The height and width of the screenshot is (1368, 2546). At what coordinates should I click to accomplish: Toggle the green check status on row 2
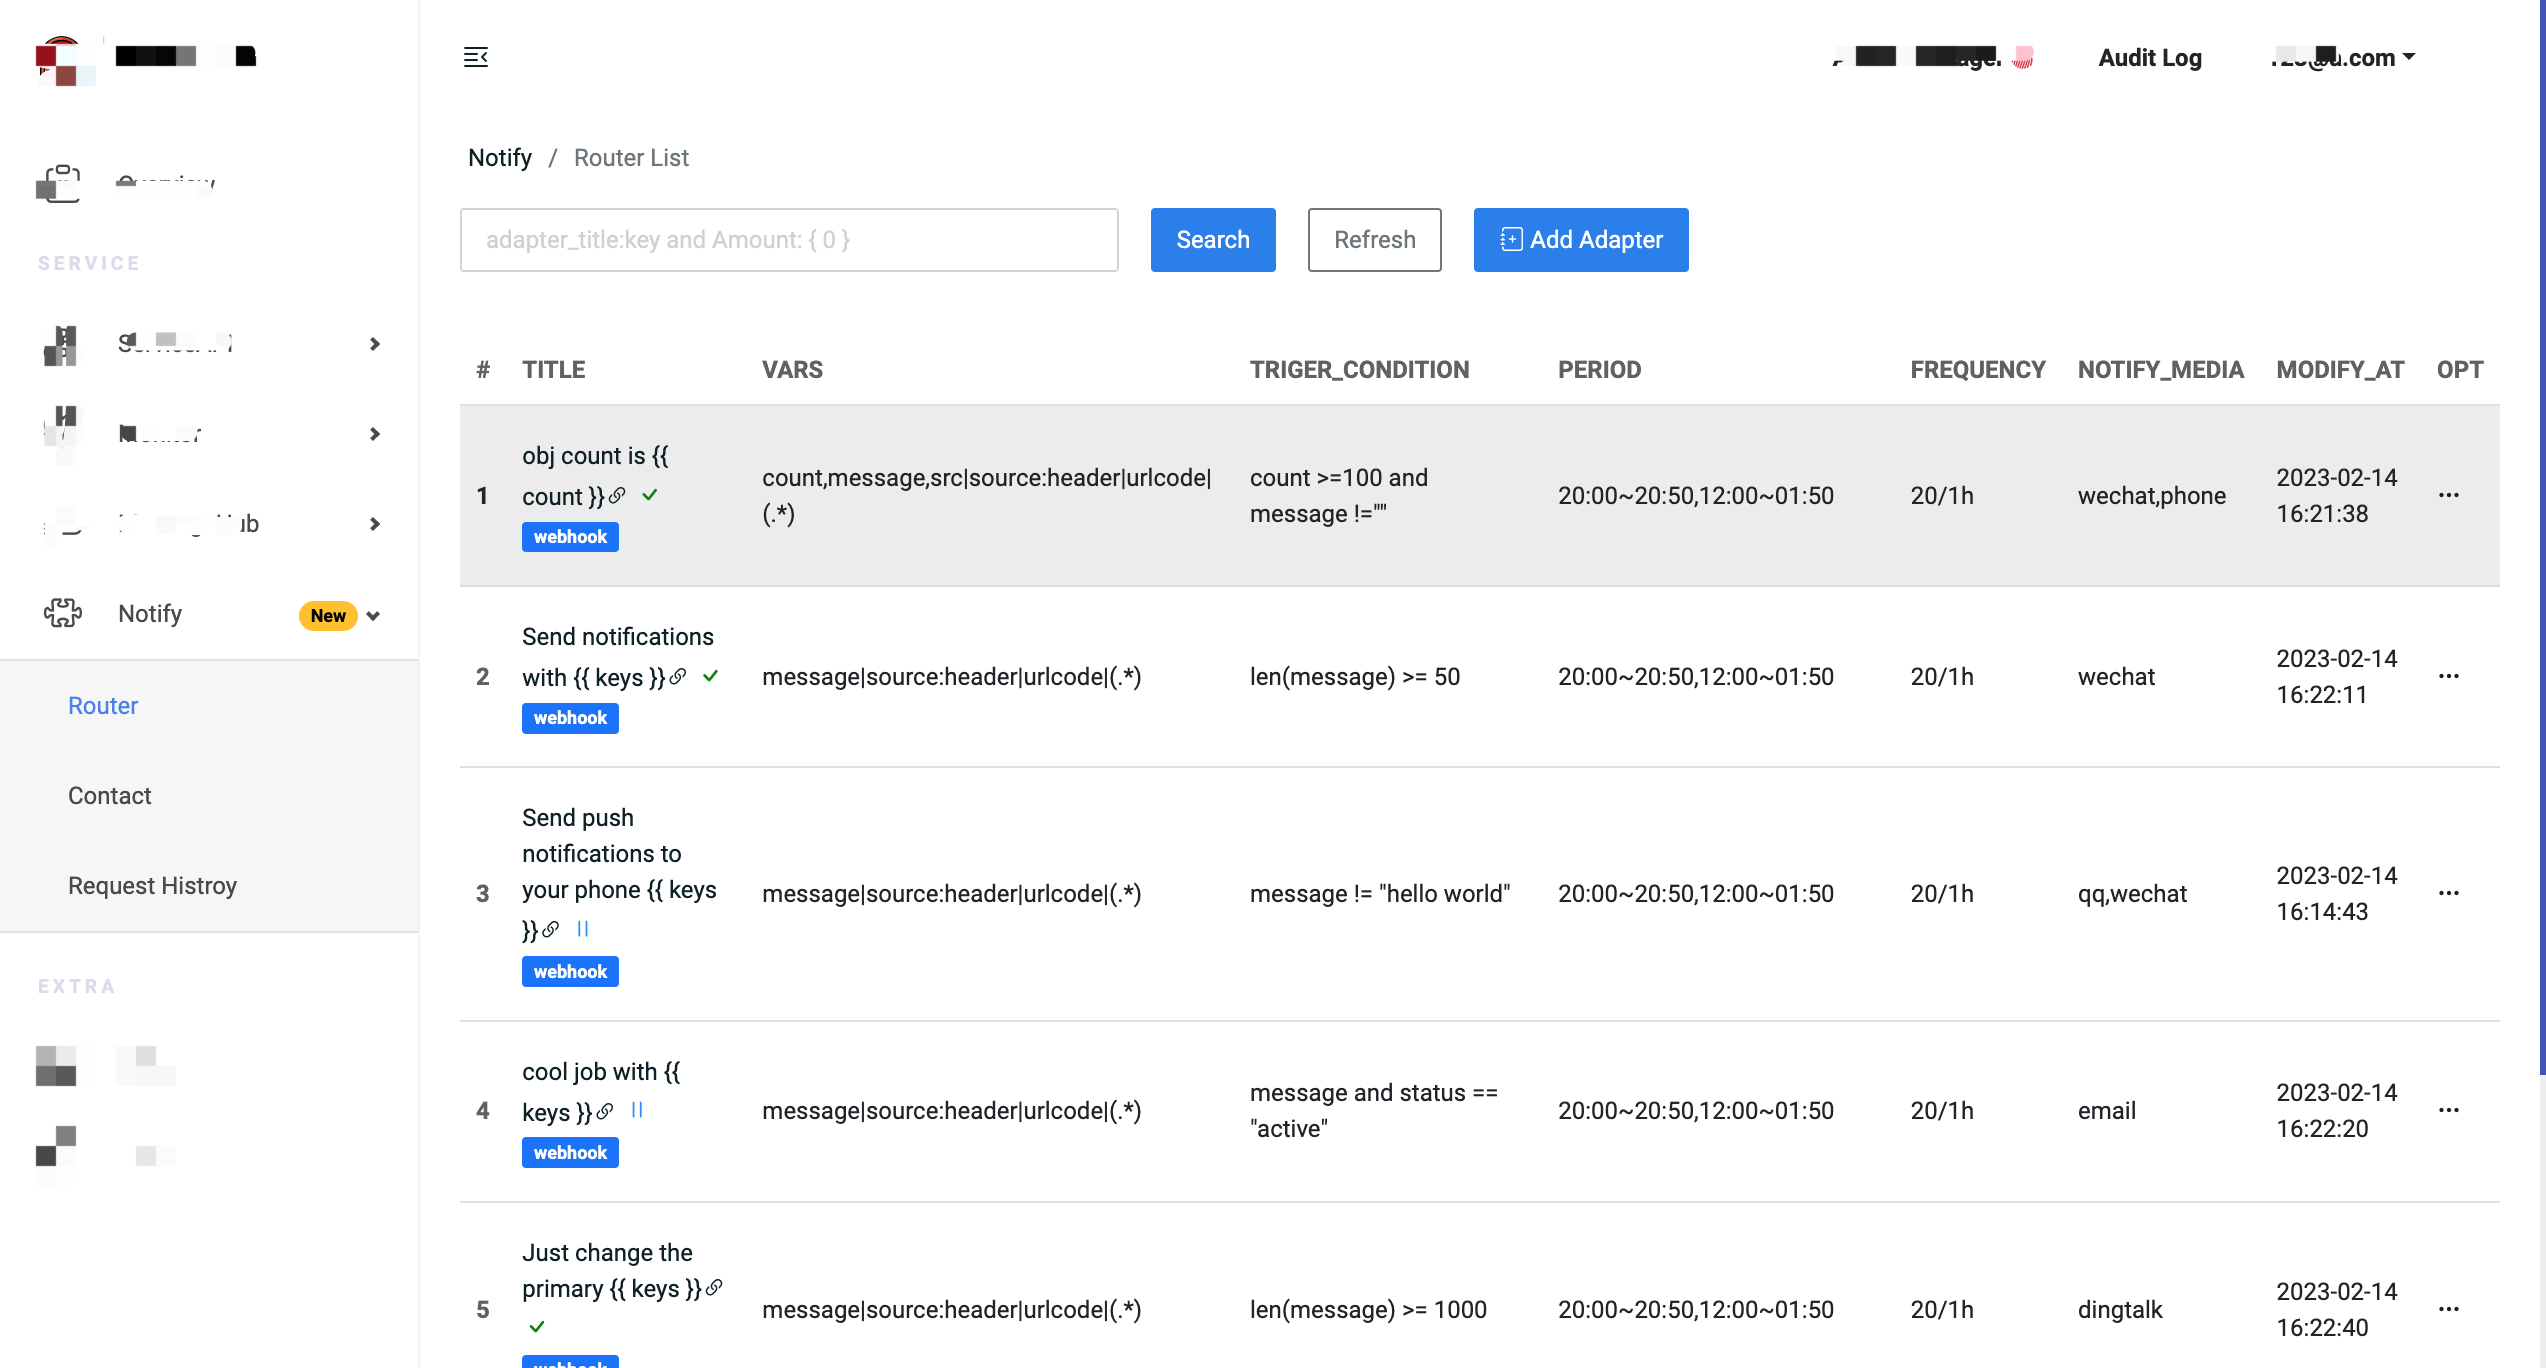click(710, 676)
